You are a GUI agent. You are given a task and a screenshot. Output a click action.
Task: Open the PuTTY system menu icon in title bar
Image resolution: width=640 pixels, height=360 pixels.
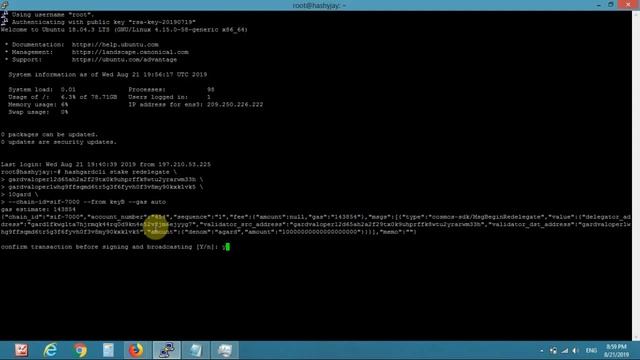point(4,4)
